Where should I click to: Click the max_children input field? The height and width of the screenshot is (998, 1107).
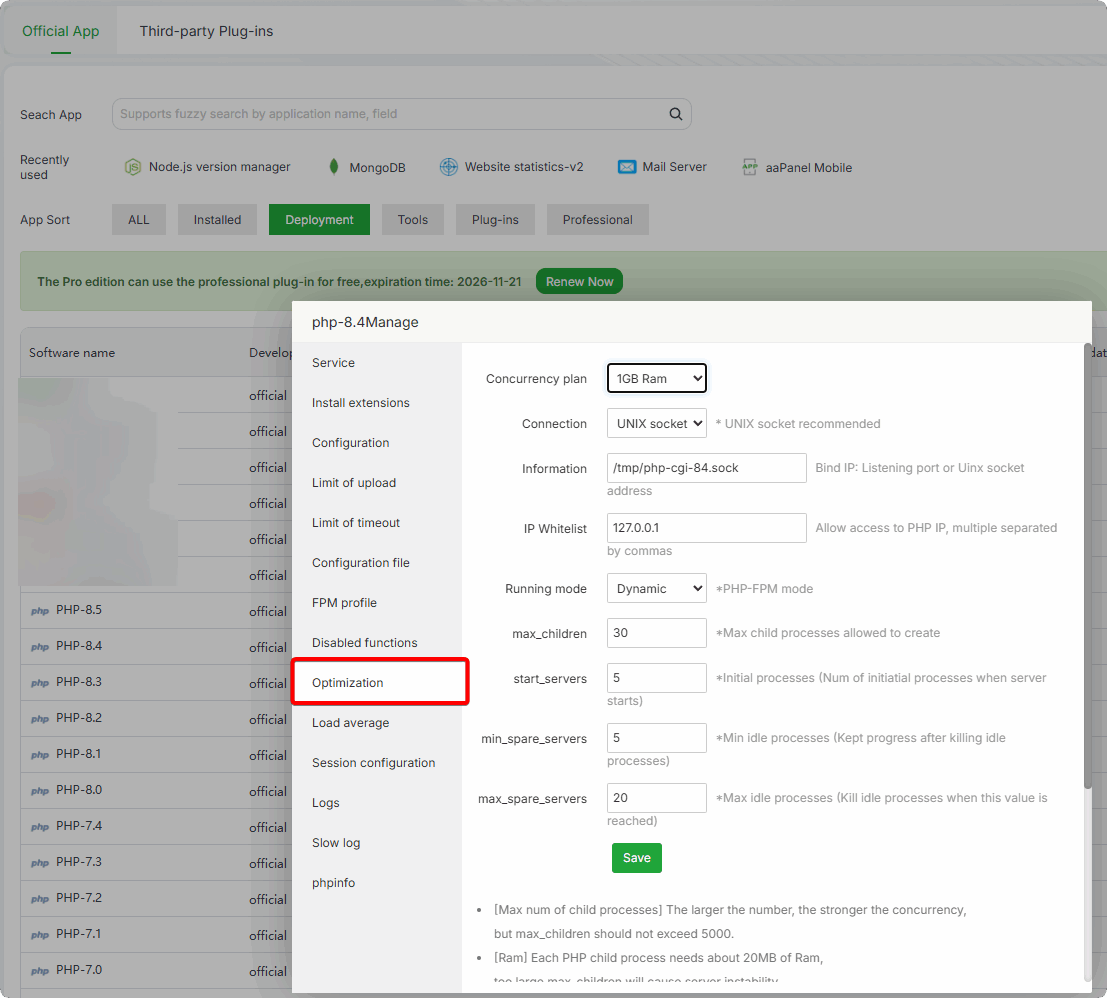[x=656, y=633]
